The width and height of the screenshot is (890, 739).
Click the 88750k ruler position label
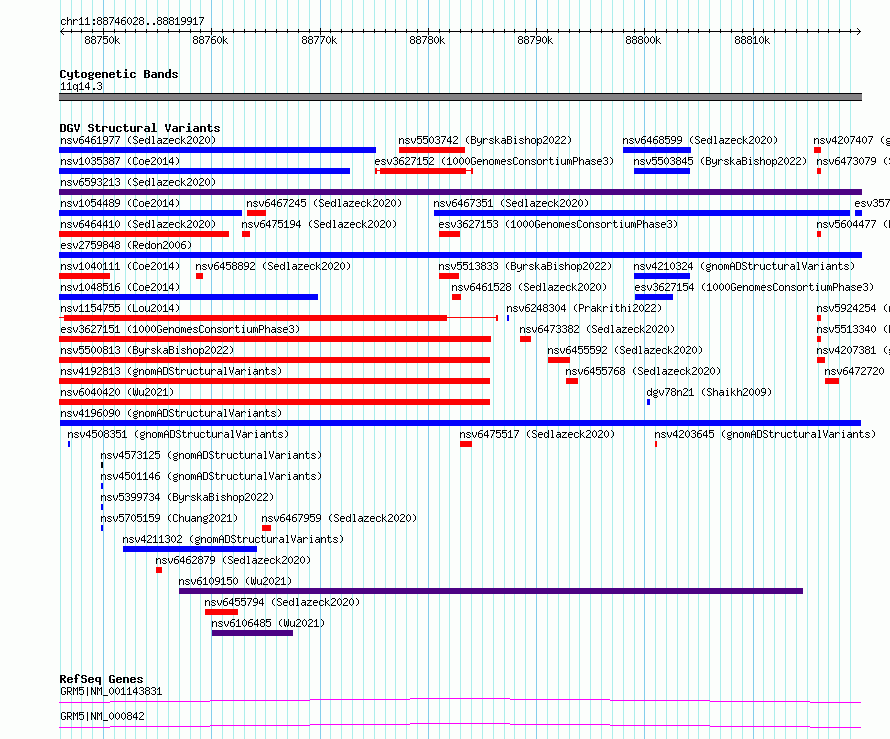102,40
